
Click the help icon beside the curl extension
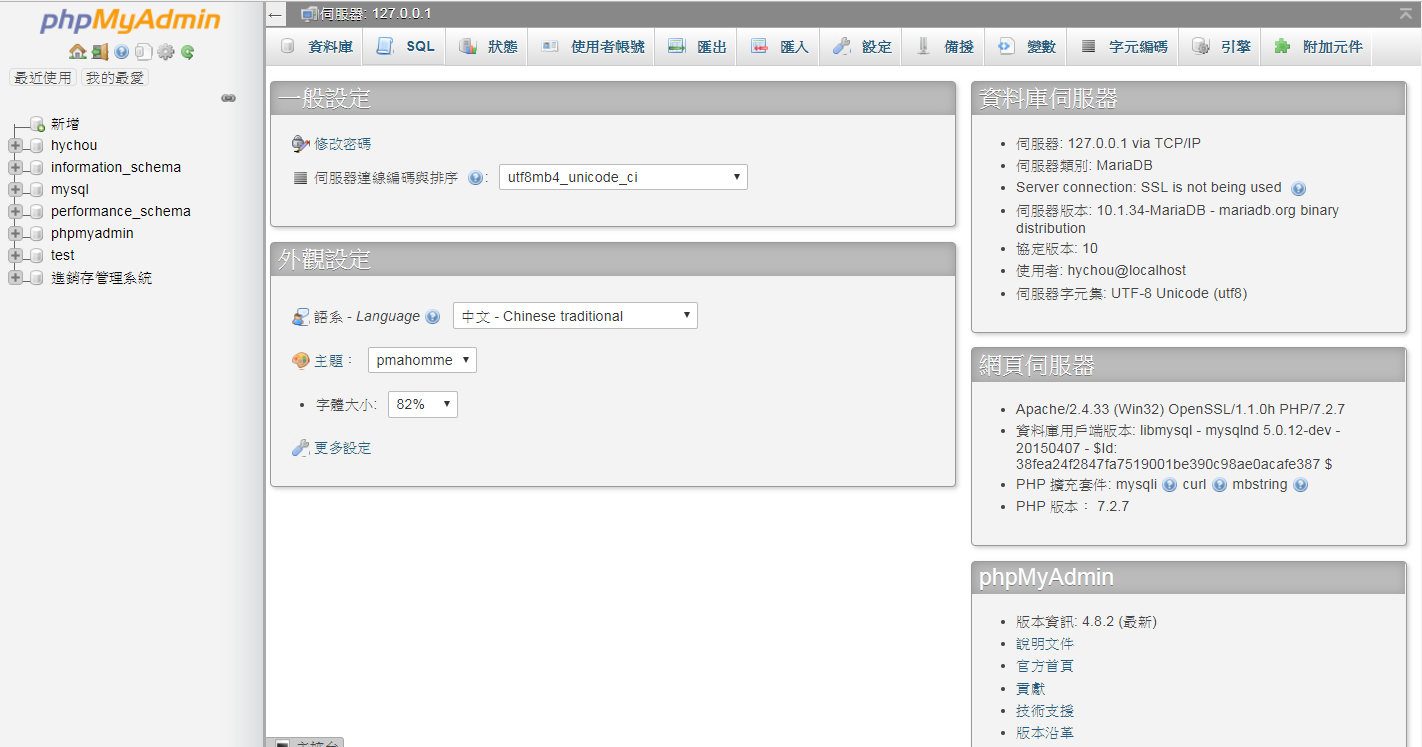(x=1218, y=484)
